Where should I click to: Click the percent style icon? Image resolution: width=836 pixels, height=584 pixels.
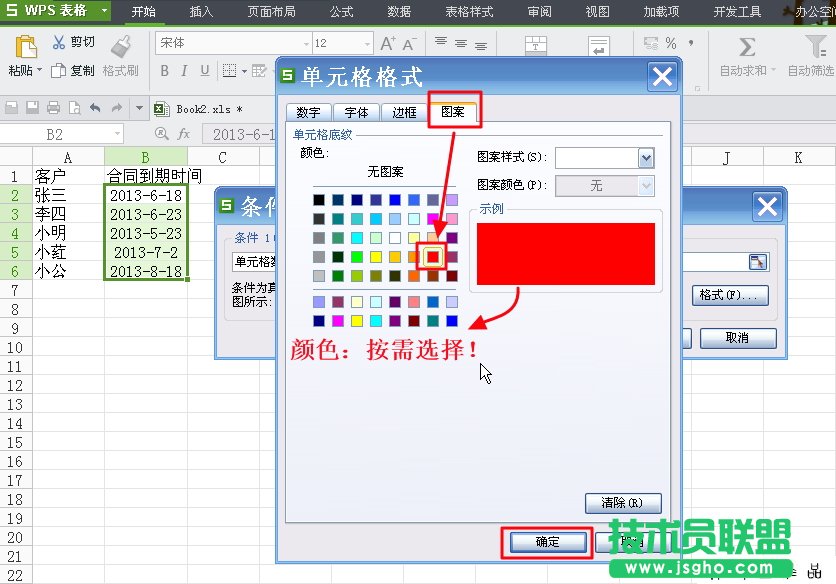tap(671, 43)
